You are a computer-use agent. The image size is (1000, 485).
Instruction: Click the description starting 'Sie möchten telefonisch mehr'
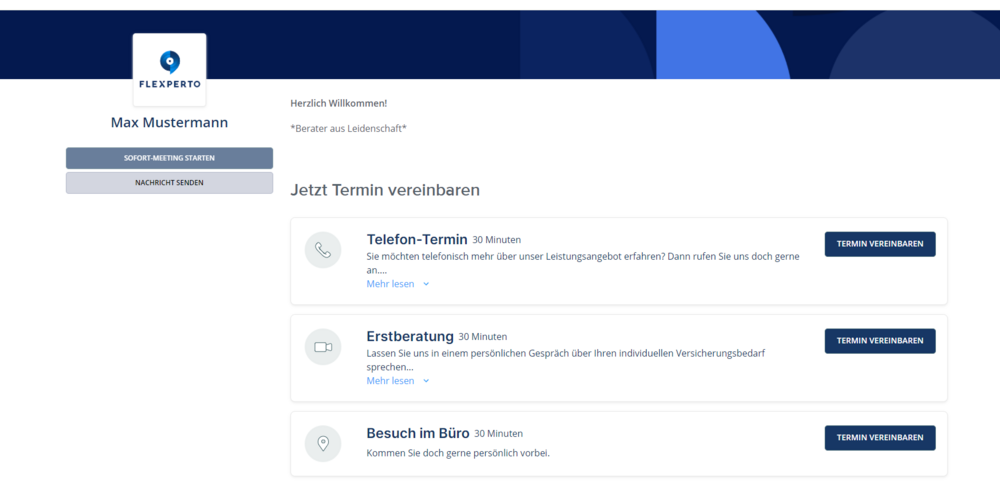click(x=583, y=263)
